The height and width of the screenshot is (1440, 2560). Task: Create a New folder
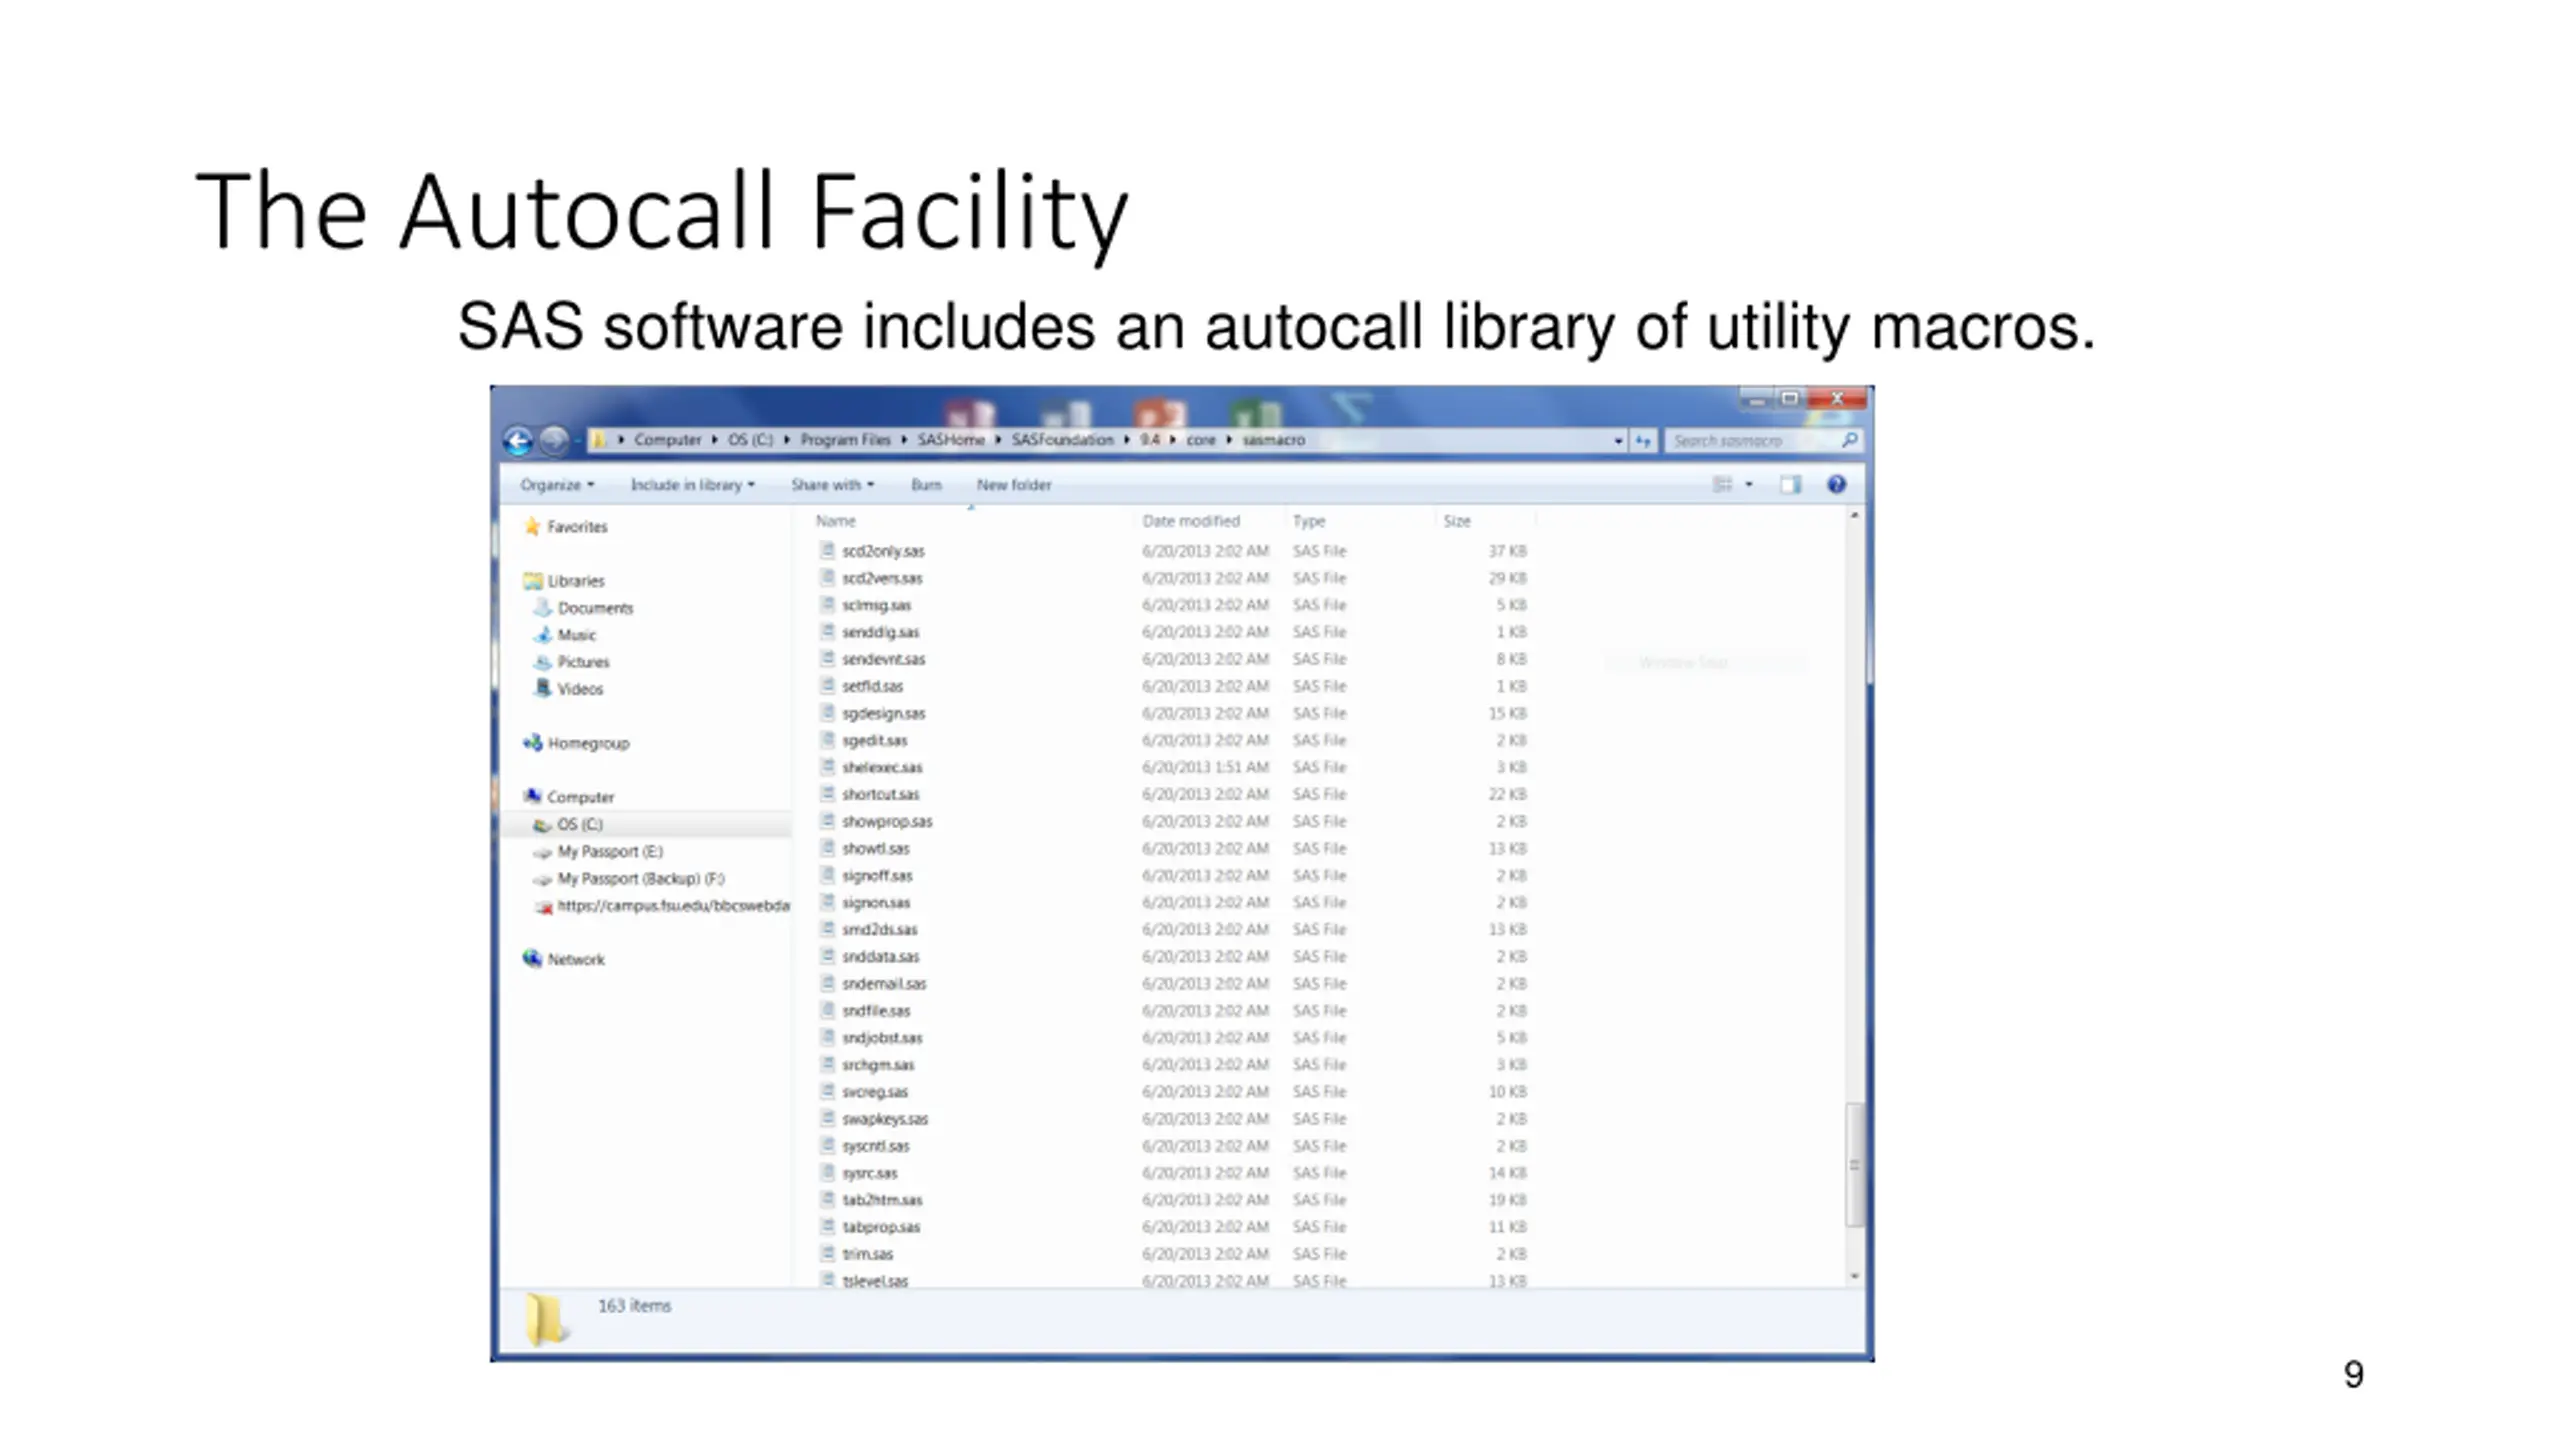coord(1013,485)
